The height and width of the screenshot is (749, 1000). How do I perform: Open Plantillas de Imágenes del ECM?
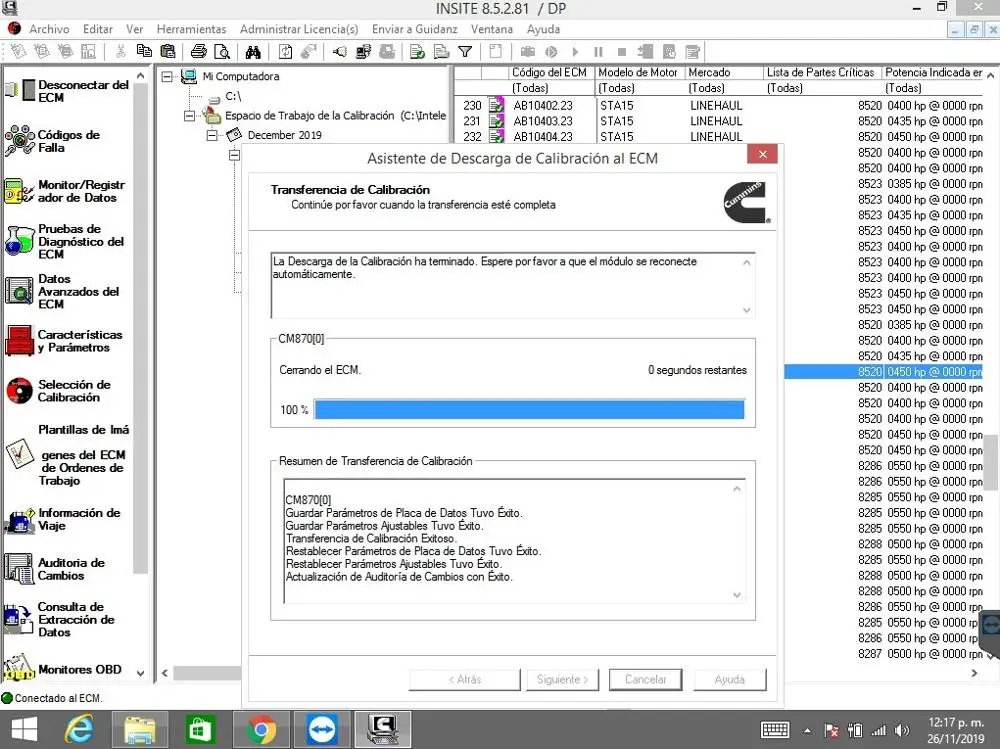pos(67,454)
